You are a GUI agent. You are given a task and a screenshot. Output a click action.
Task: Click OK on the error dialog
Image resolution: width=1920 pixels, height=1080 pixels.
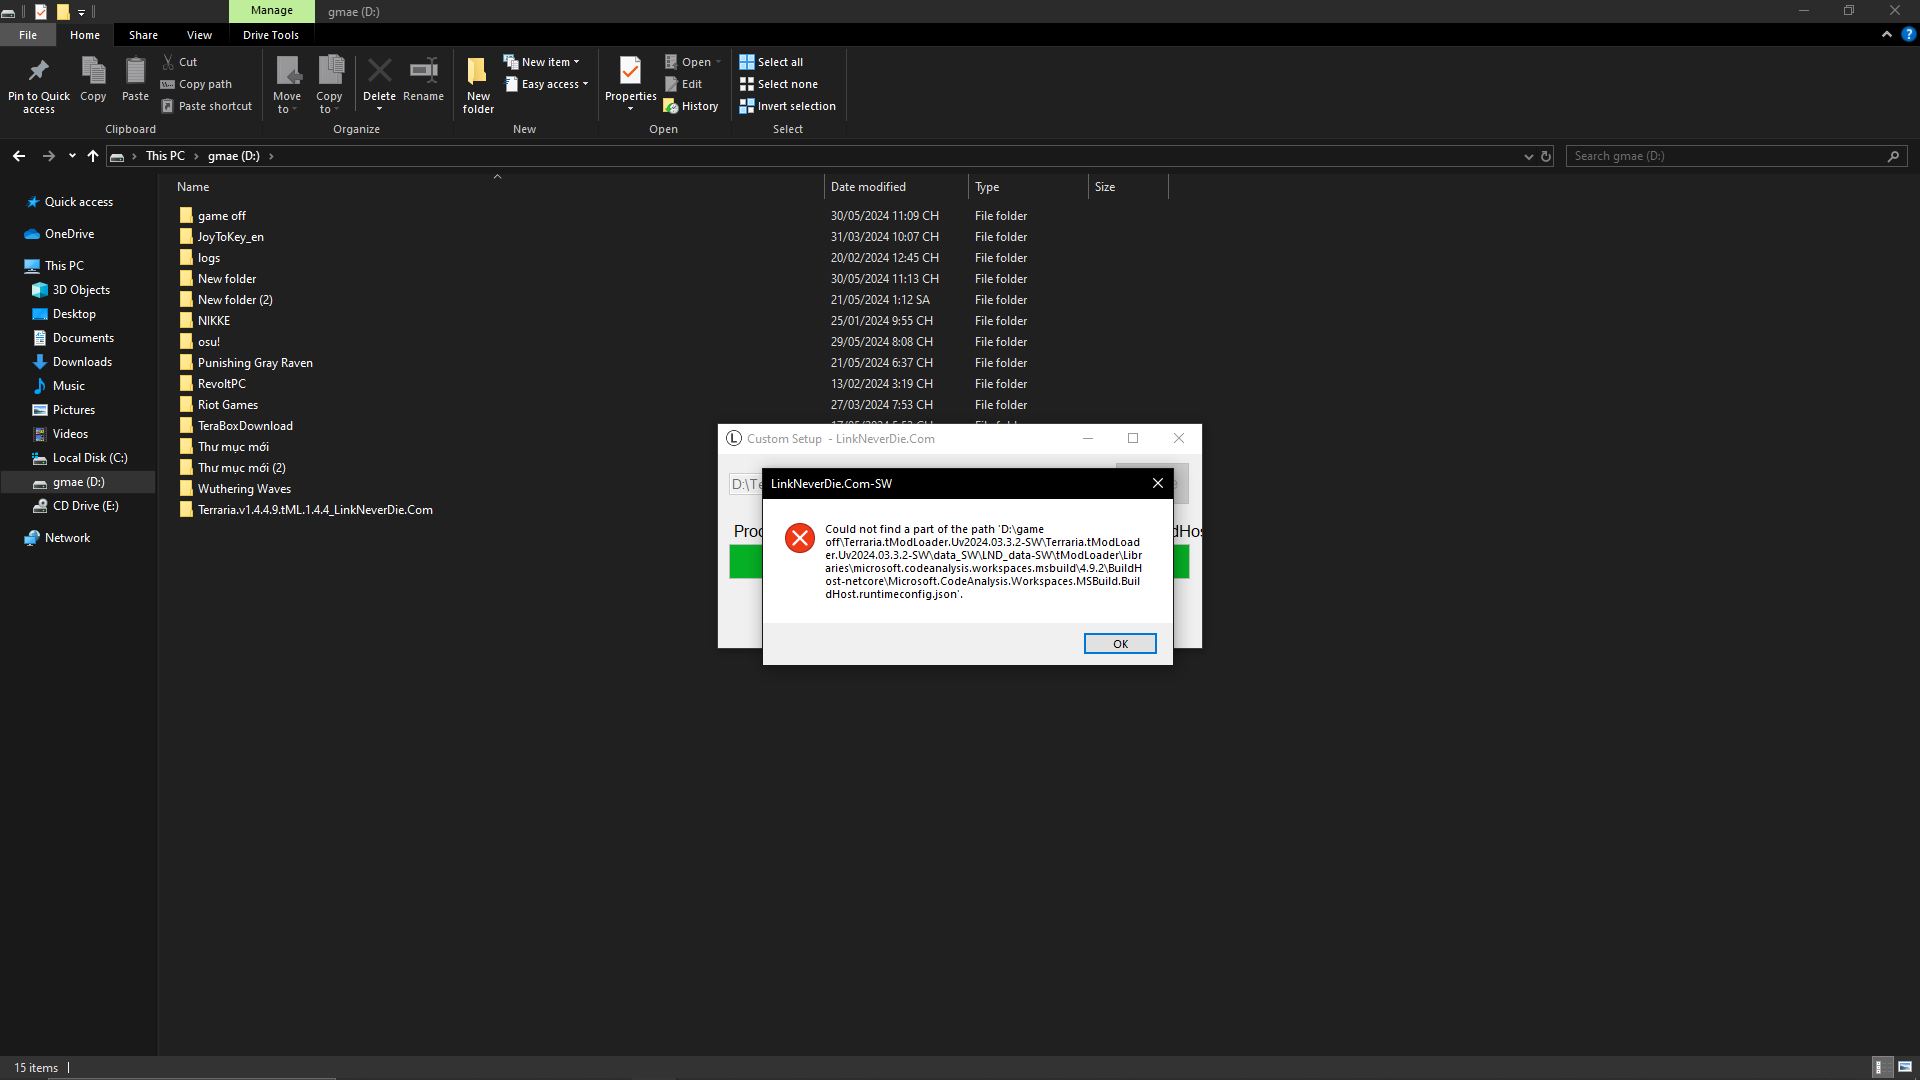point(1119,643)
